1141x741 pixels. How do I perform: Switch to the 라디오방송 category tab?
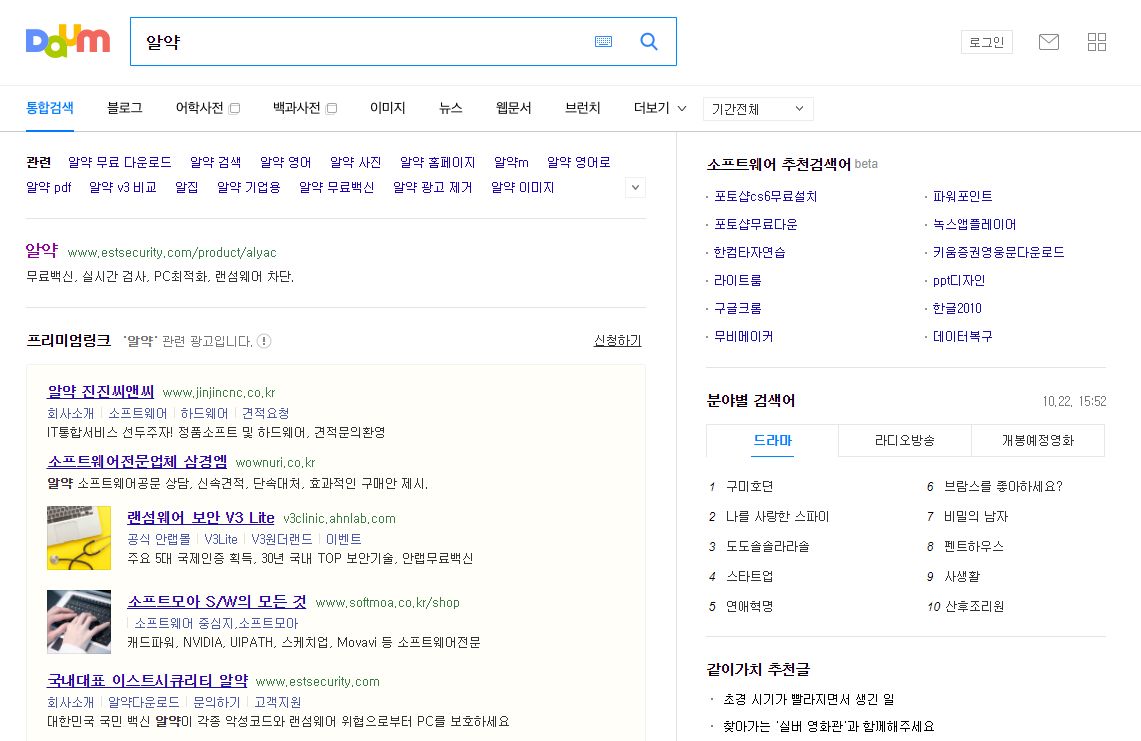[x=905, y=440]
